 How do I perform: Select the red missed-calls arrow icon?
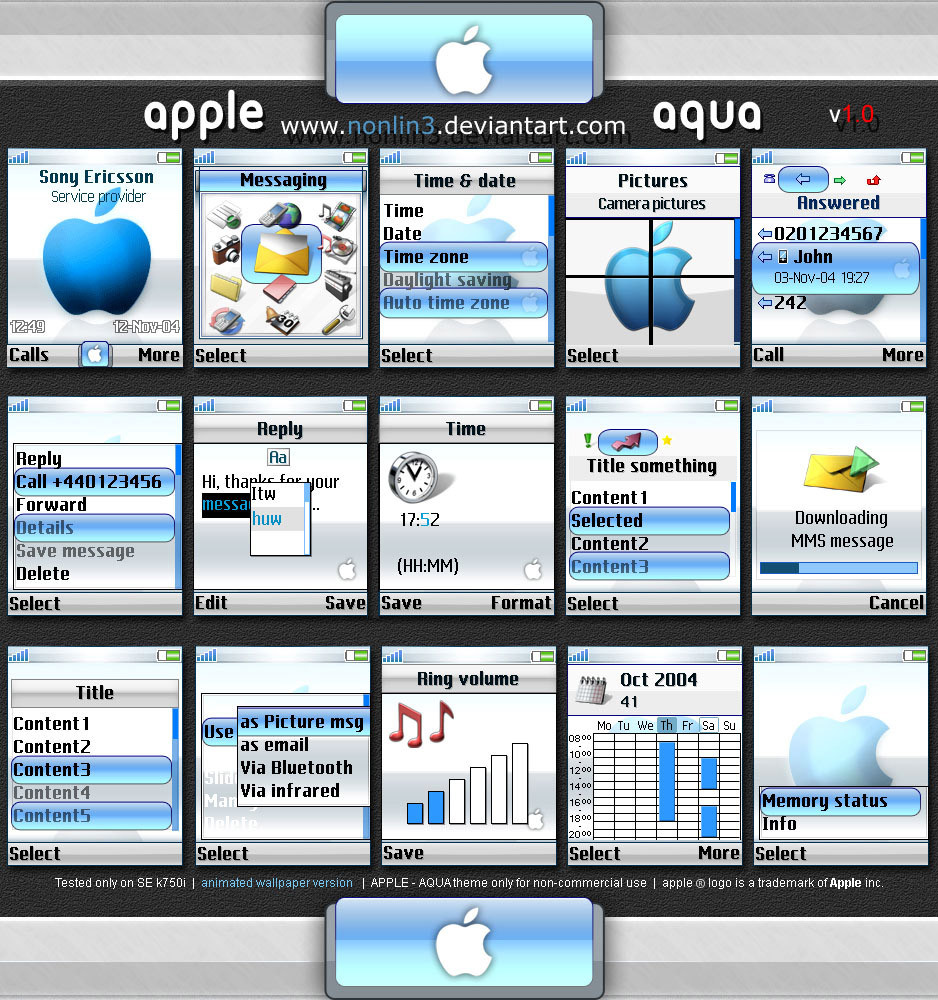pos(874,180)
